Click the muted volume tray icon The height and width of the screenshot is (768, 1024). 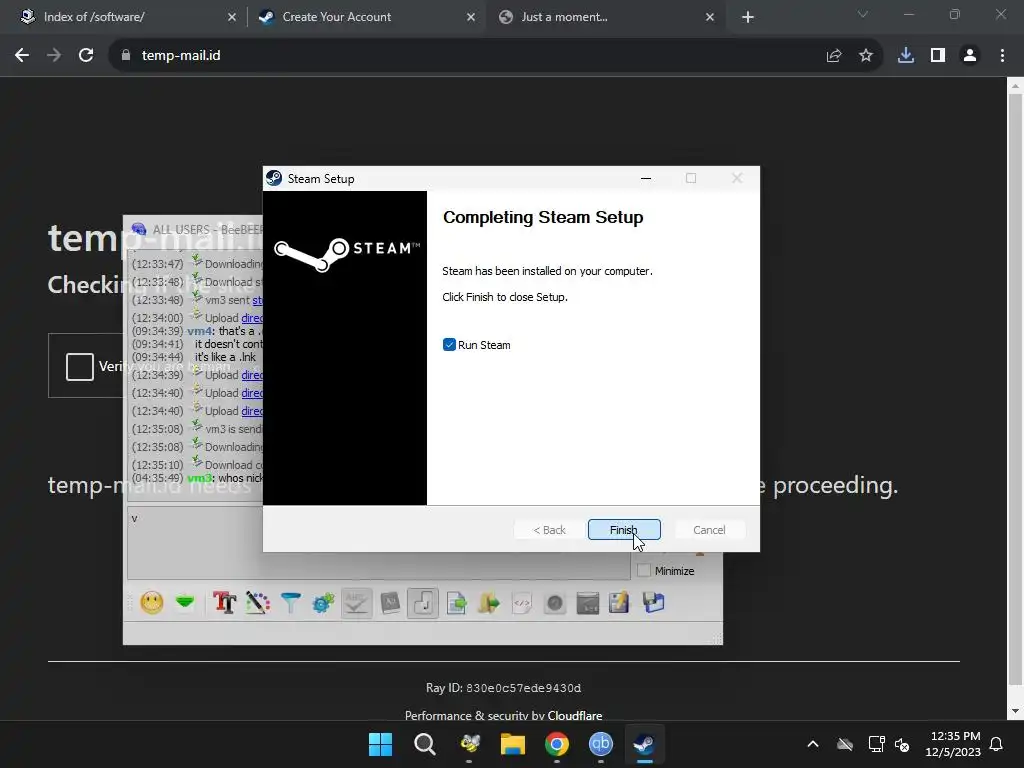(x=903, y=744)
